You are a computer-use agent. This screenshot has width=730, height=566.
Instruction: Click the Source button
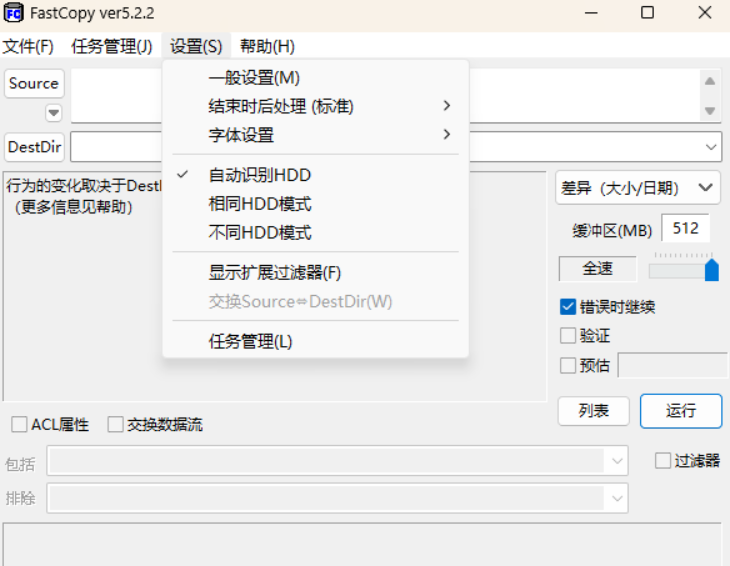tap(34, 83)
